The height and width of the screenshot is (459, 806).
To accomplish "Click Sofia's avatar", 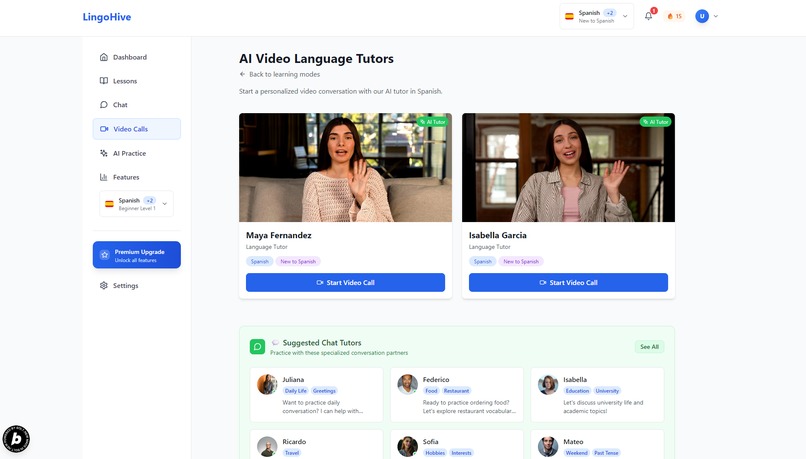I will [x=407, y=447].
